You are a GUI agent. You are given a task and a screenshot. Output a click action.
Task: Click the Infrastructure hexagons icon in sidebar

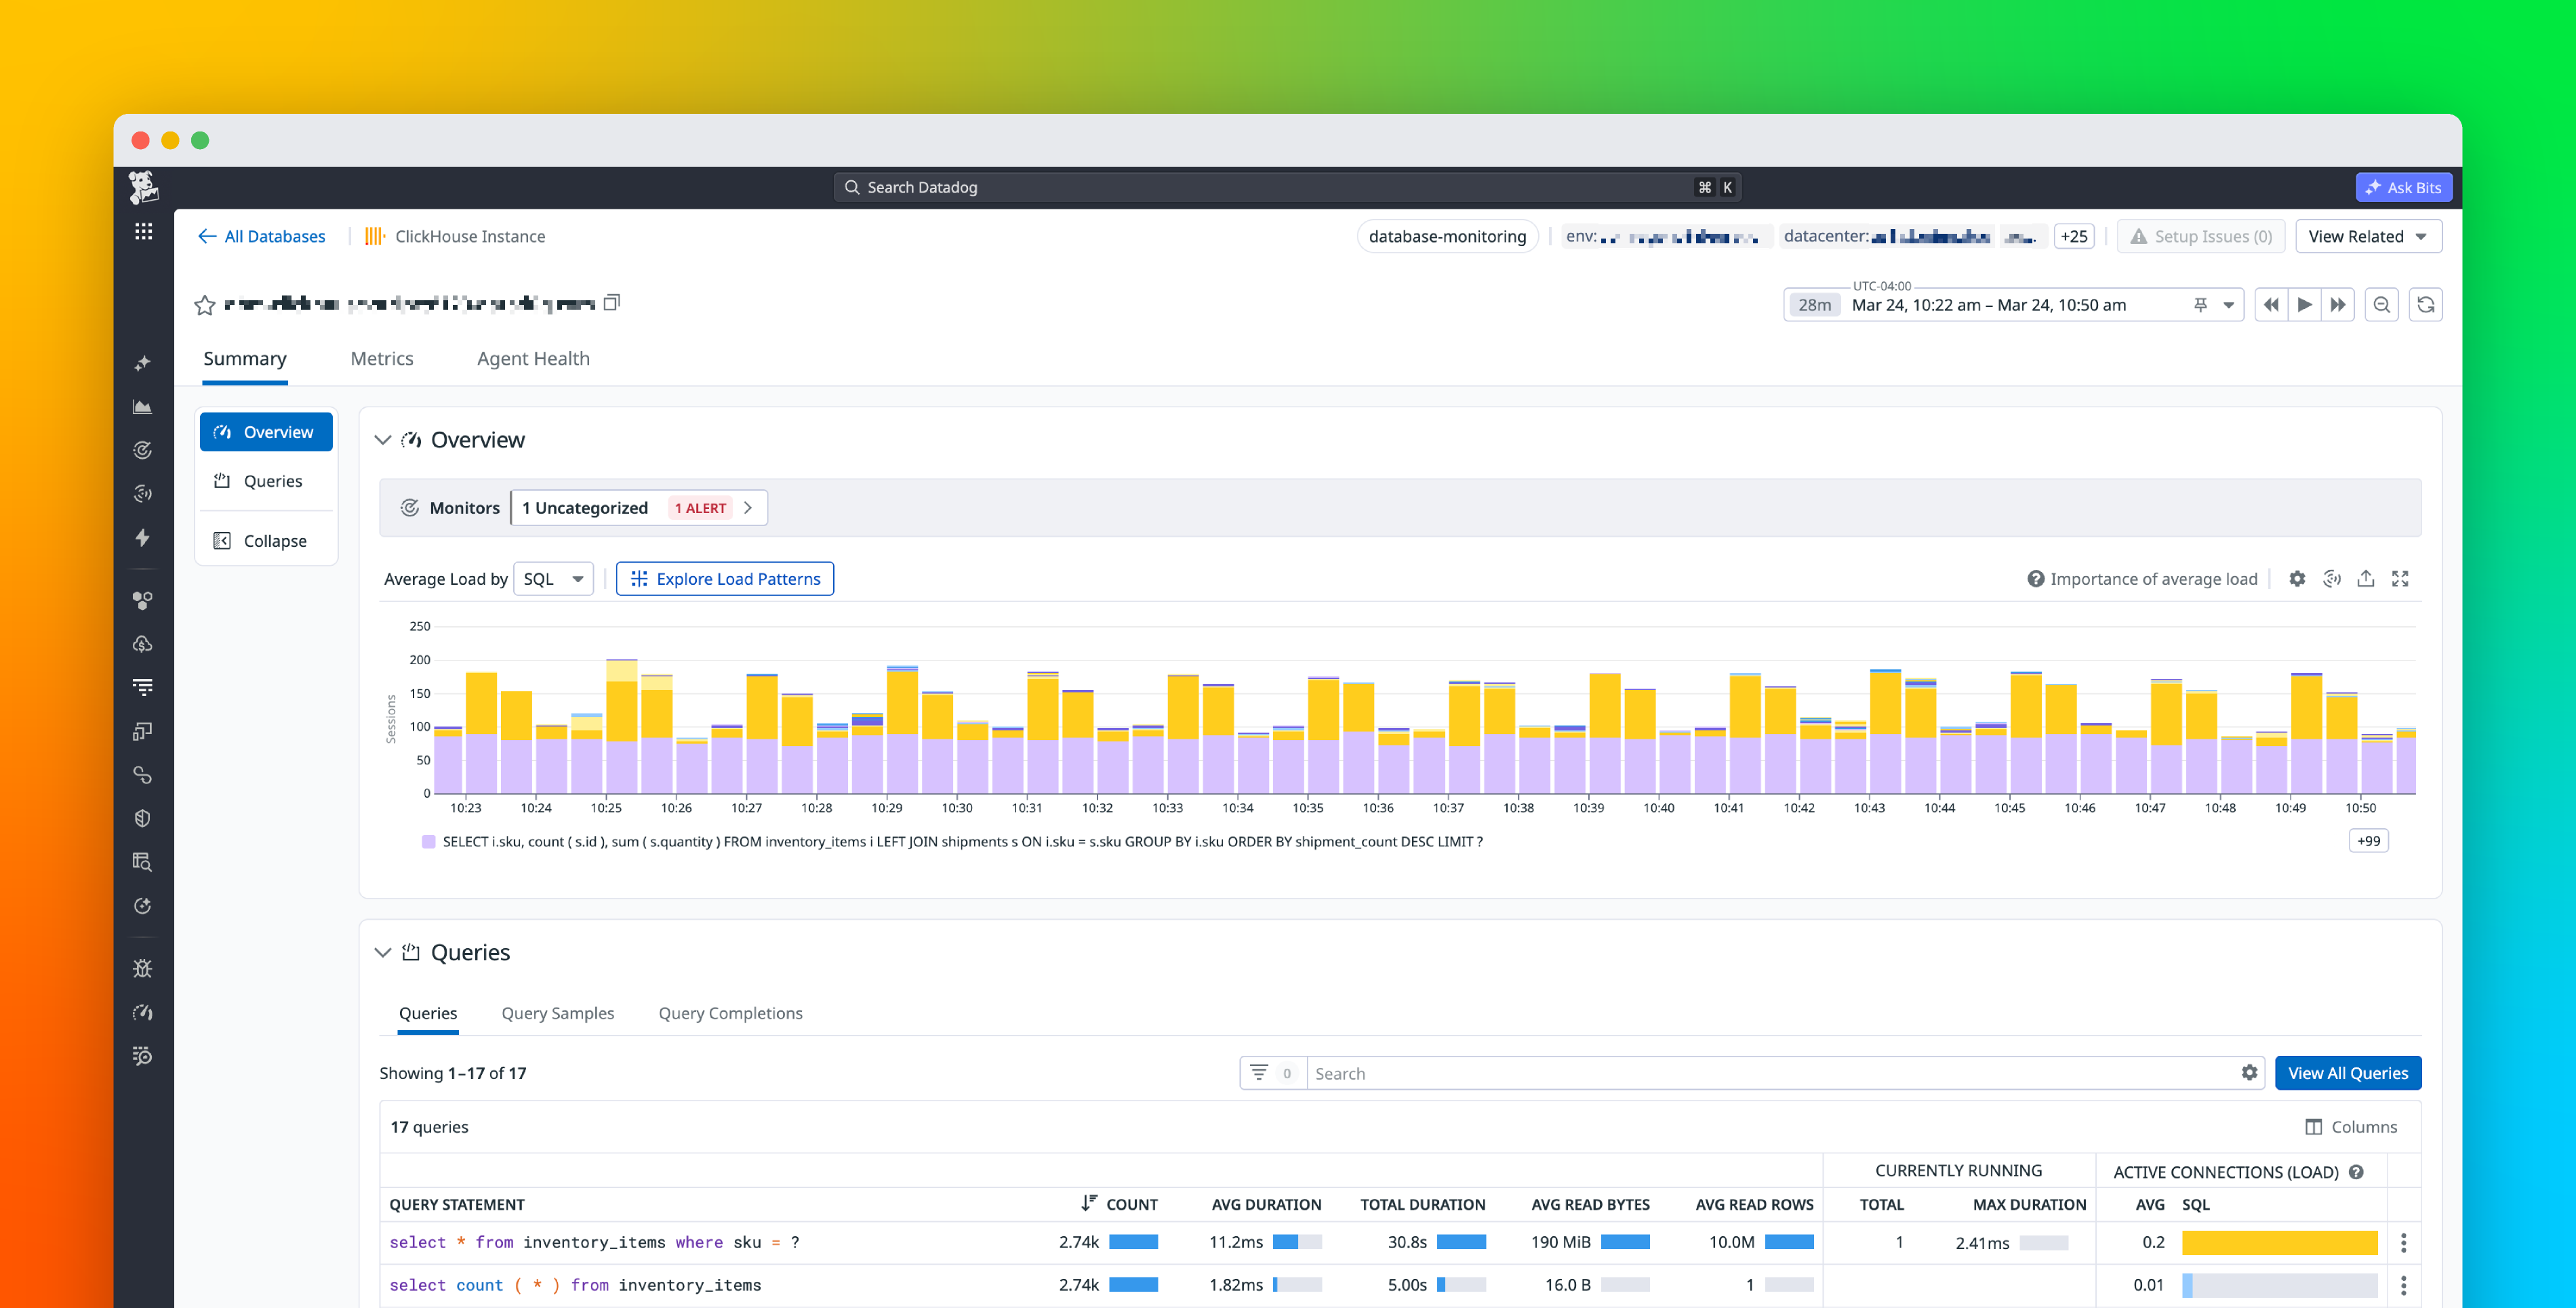point(143,600)
